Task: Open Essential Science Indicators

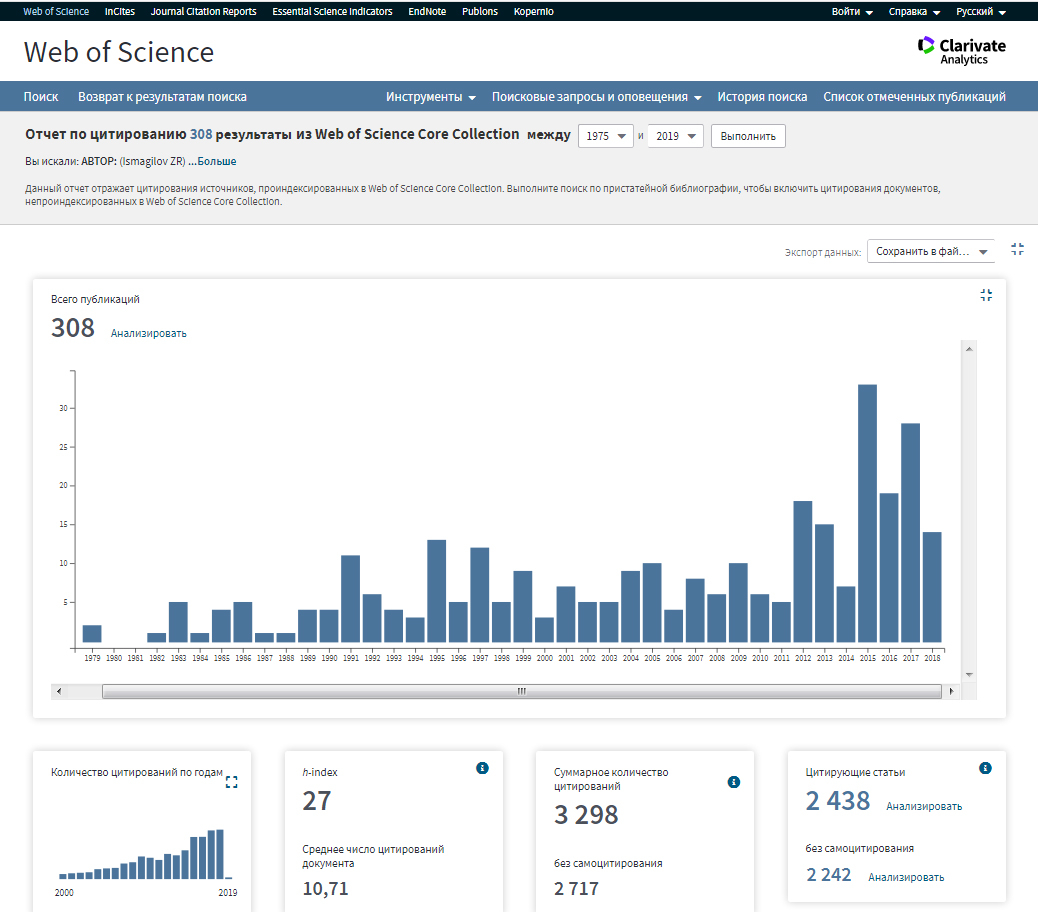Action: (332, 12)
